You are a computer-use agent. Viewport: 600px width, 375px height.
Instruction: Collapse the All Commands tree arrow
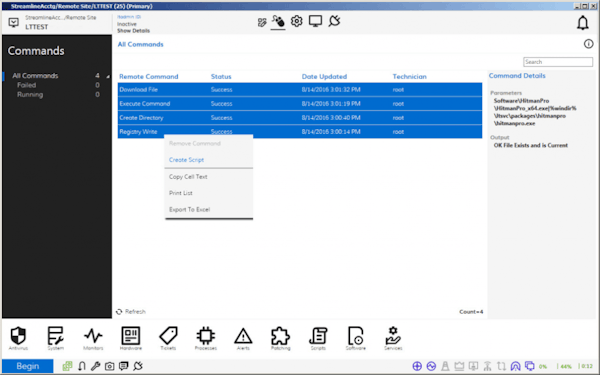pyautogui.click(x=108, y=77)
